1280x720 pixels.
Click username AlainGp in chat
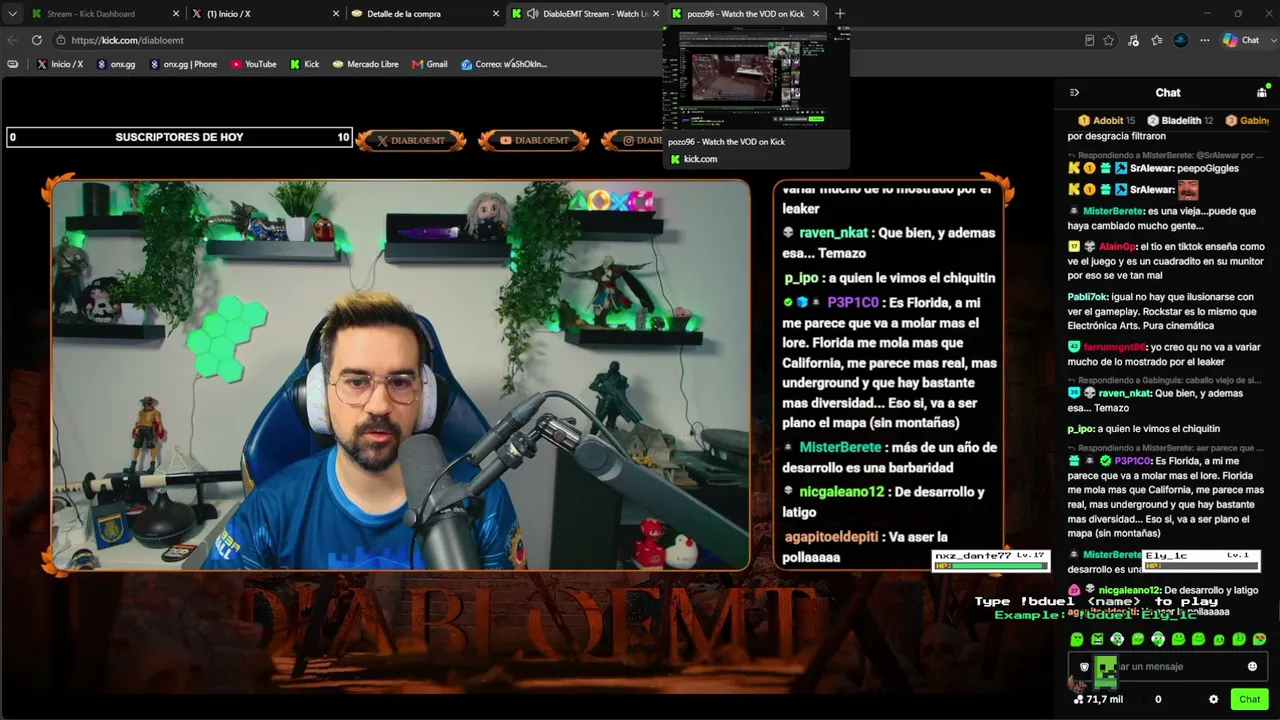(x=1117, y=246)
